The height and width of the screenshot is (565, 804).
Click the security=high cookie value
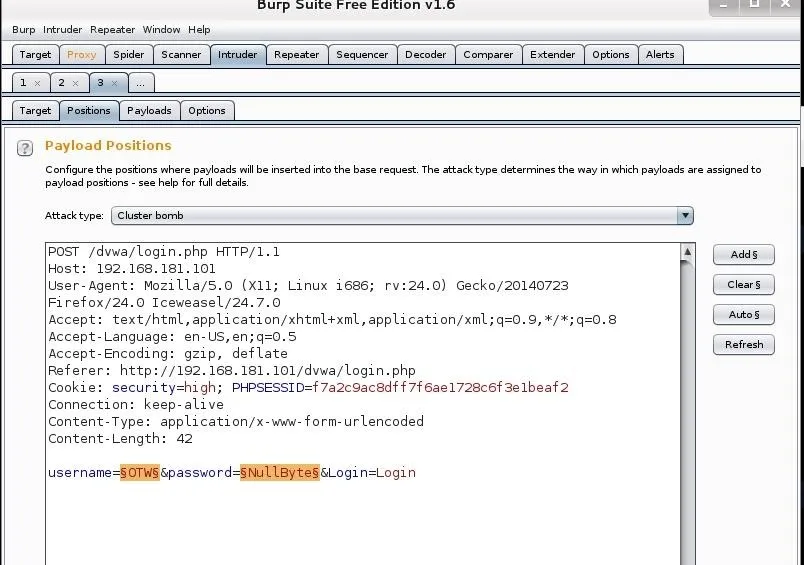164,388
